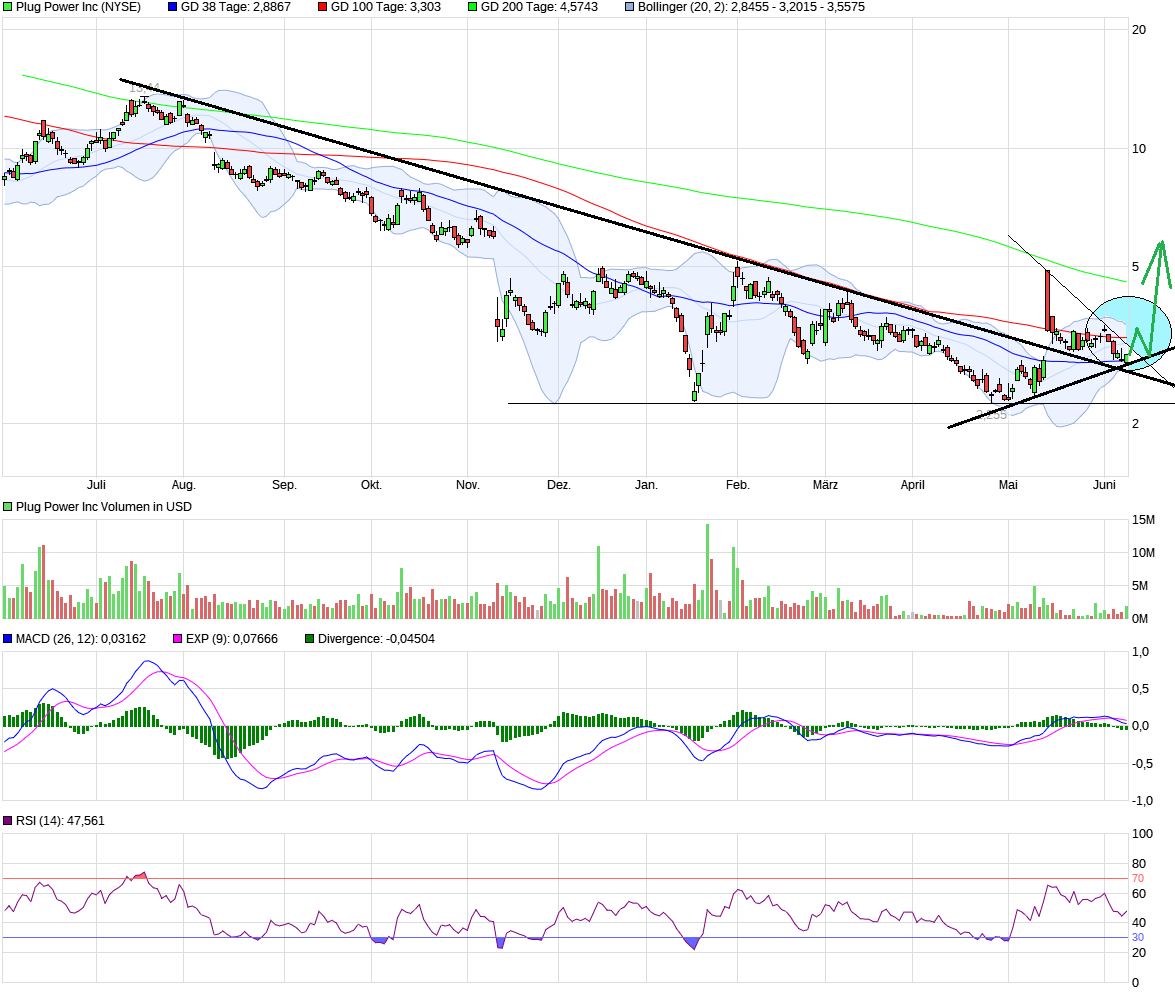The image size is (1175, 994).
Task: Click the RSI (14): 47,561 label
Action: (60, 821)
